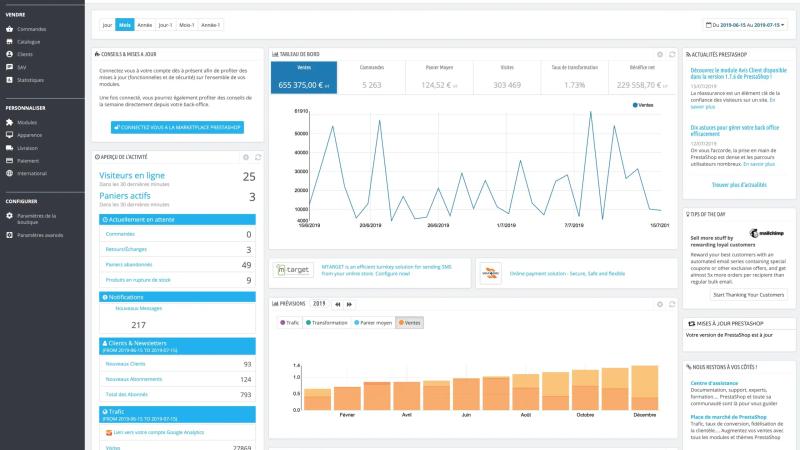Viewport: 800px width, 450px height.
Task: Open Paniers abandonnés link
Action: (x=129, y=265)
